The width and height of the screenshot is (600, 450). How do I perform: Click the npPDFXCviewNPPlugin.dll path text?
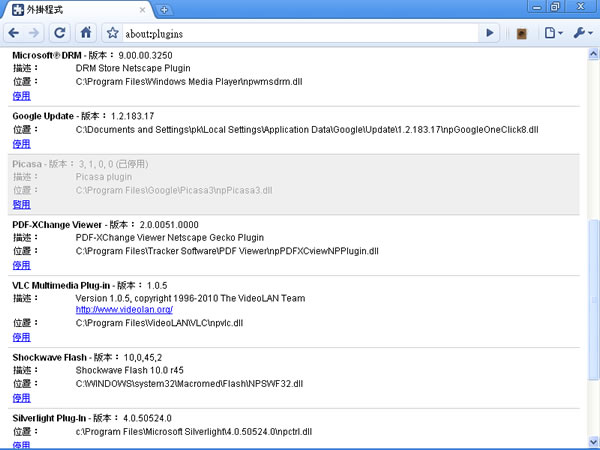pos(227,251)
